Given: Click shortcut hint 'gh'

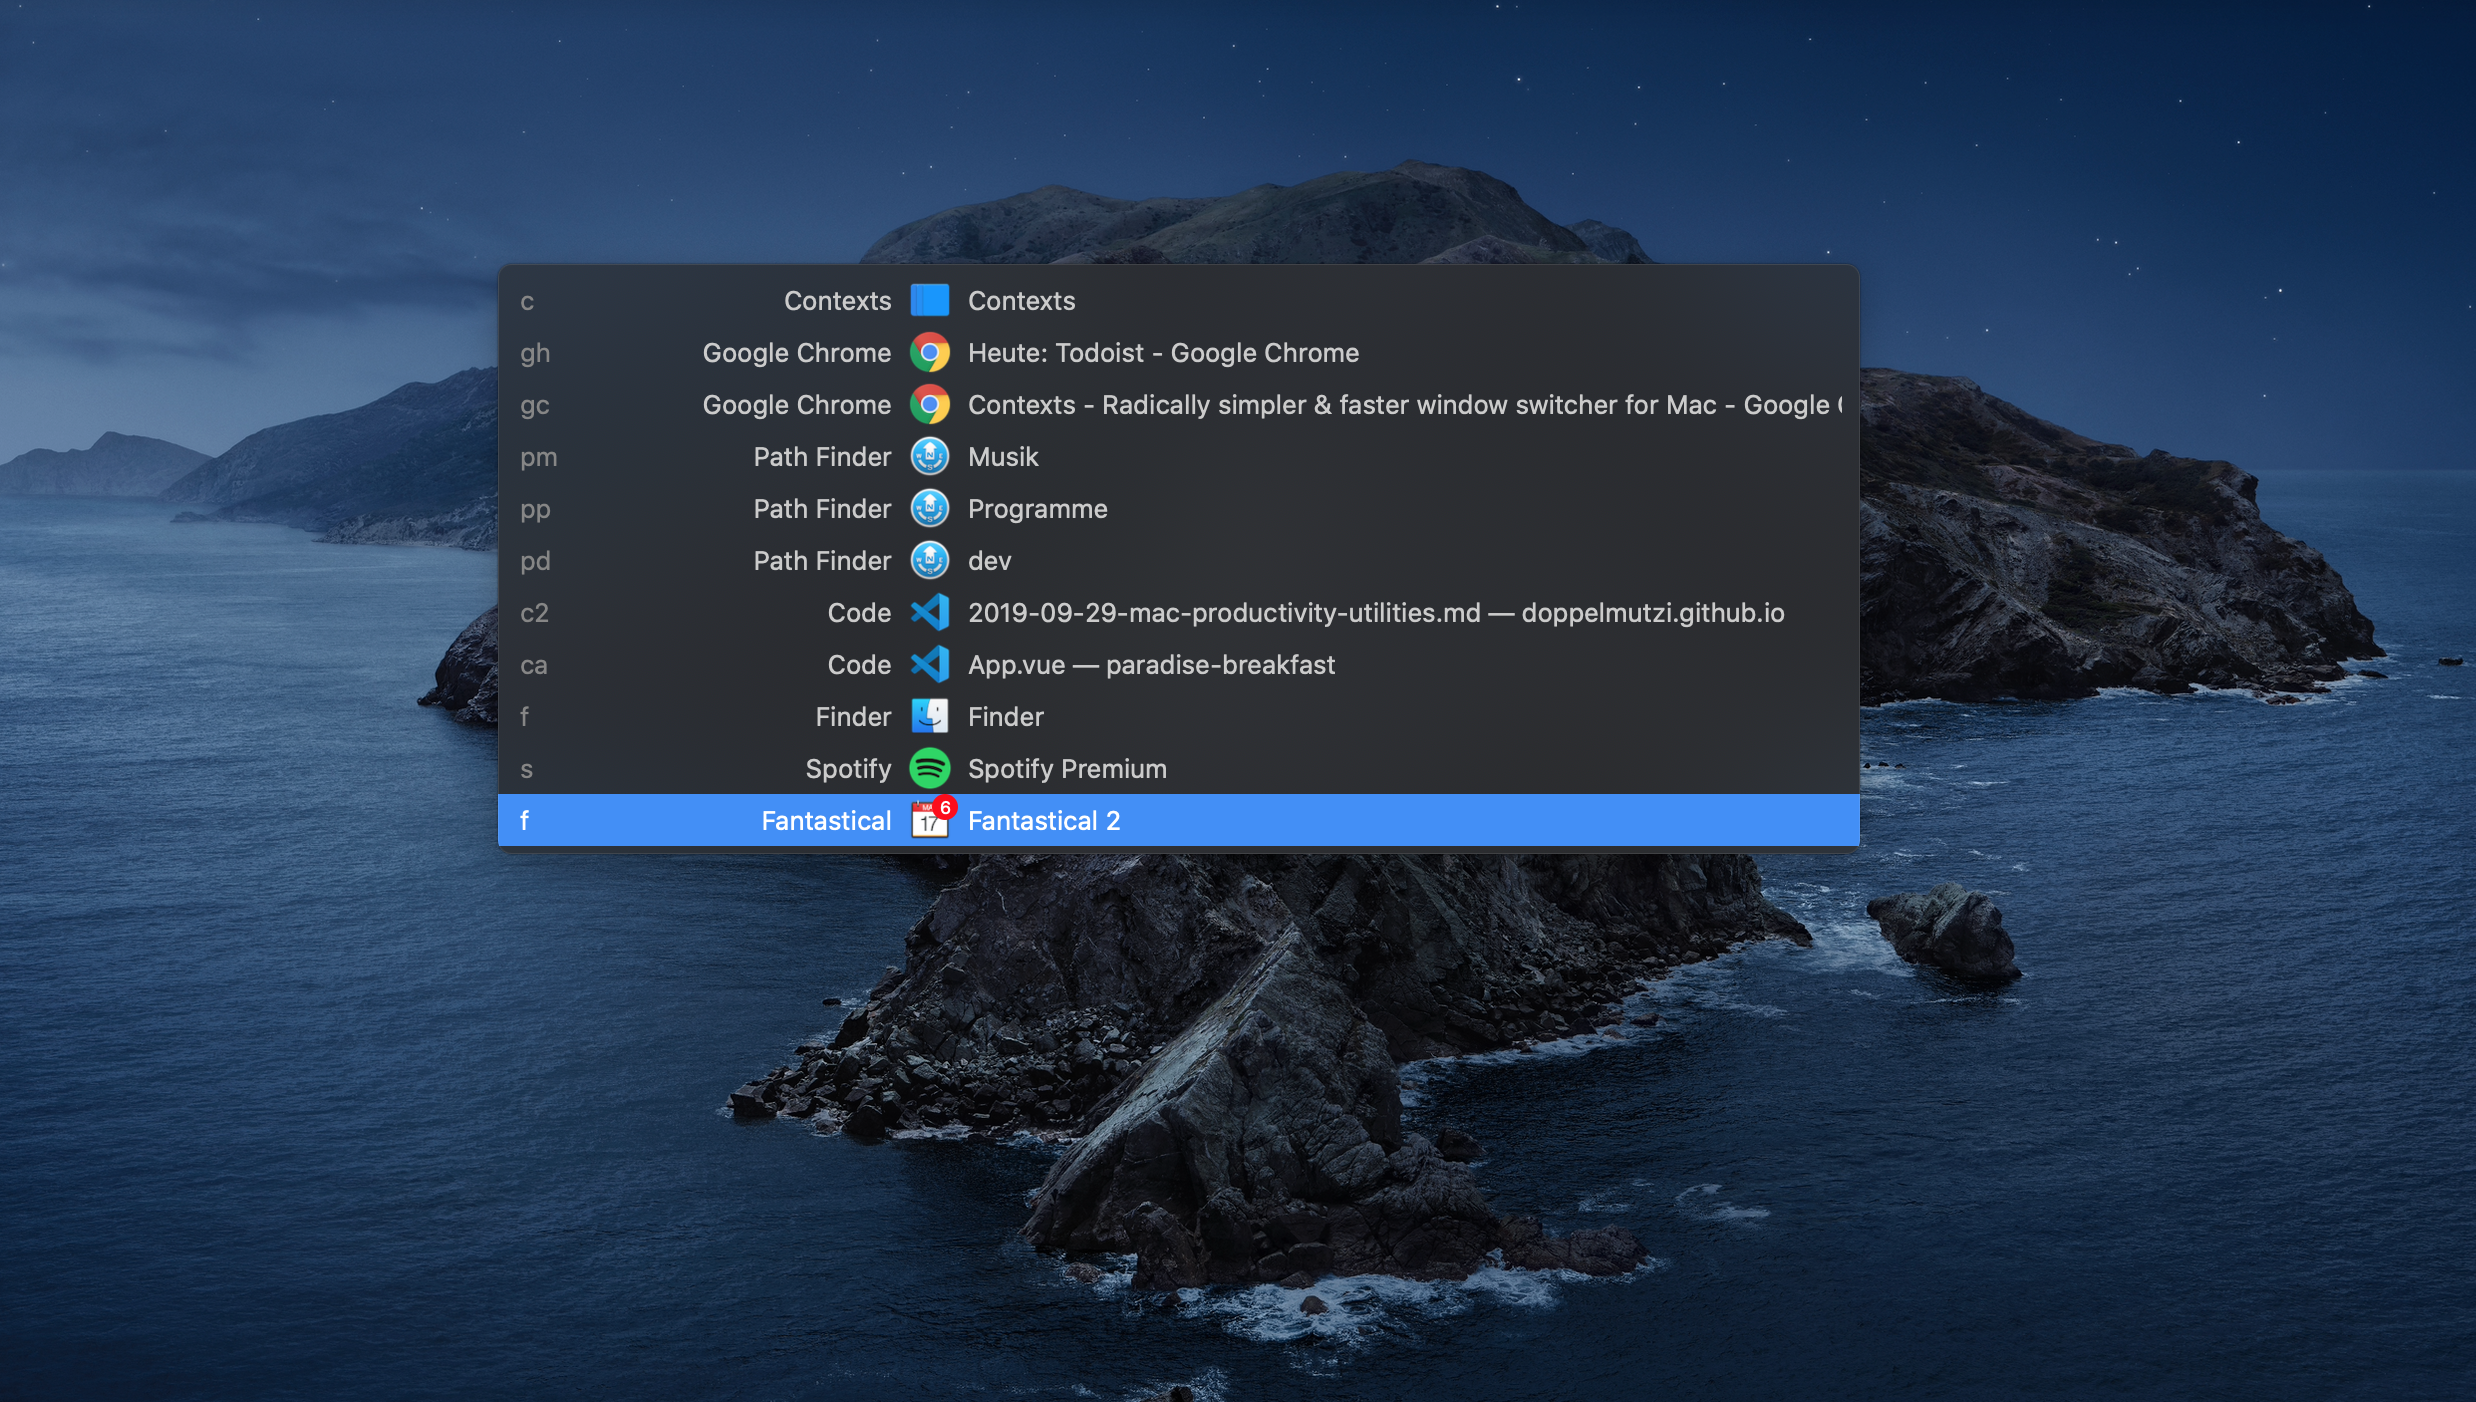Looking at the screenshot, I should (535, 354).
